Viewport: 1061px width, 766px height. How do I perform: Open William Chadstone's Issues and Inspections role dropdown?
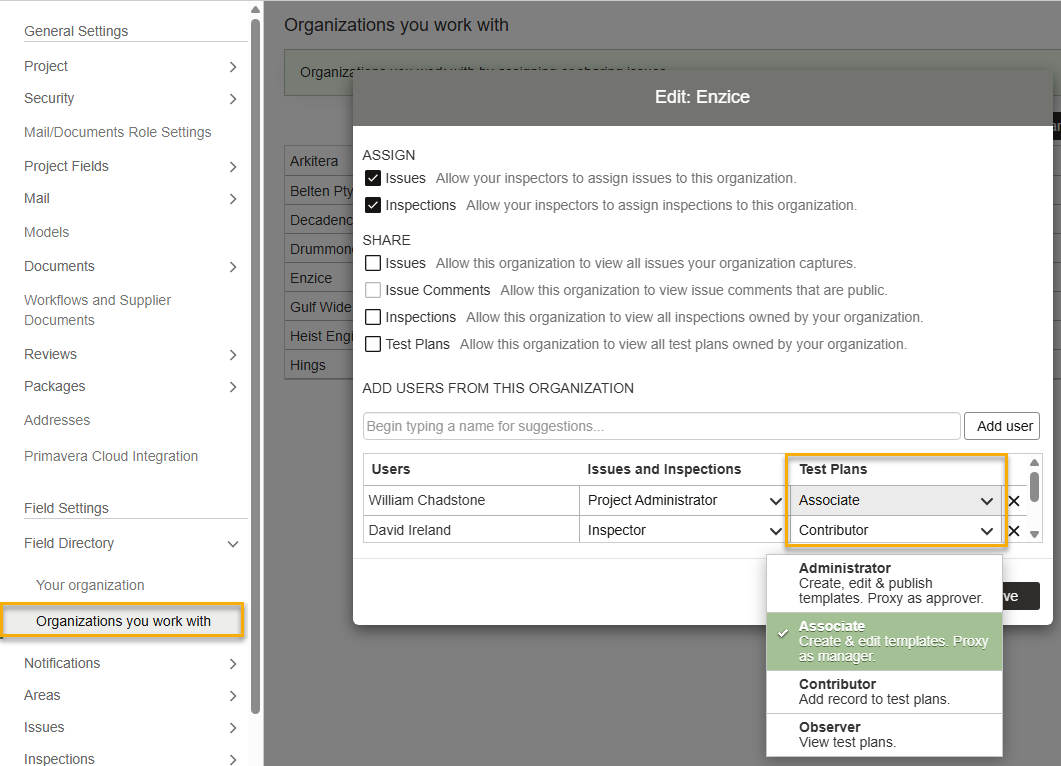(x=683, y=501)
